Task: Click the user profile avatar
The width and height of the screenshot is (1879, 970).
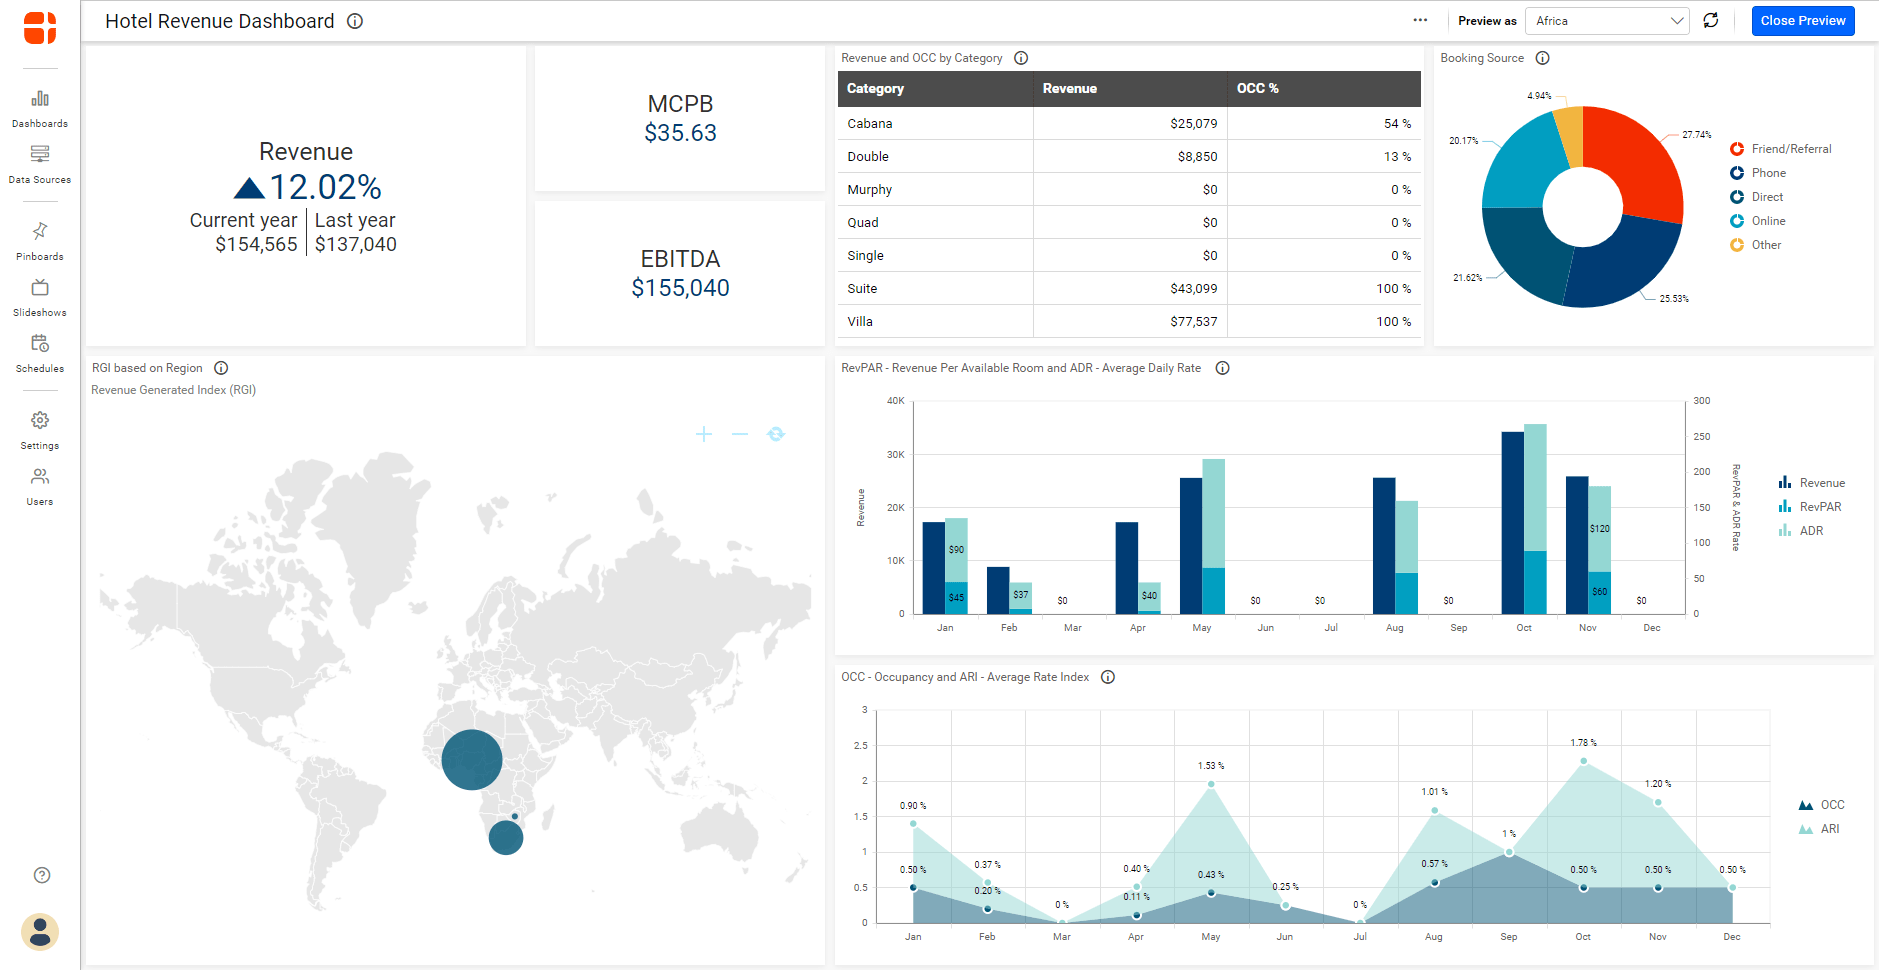Action: [x=40, y=932]
